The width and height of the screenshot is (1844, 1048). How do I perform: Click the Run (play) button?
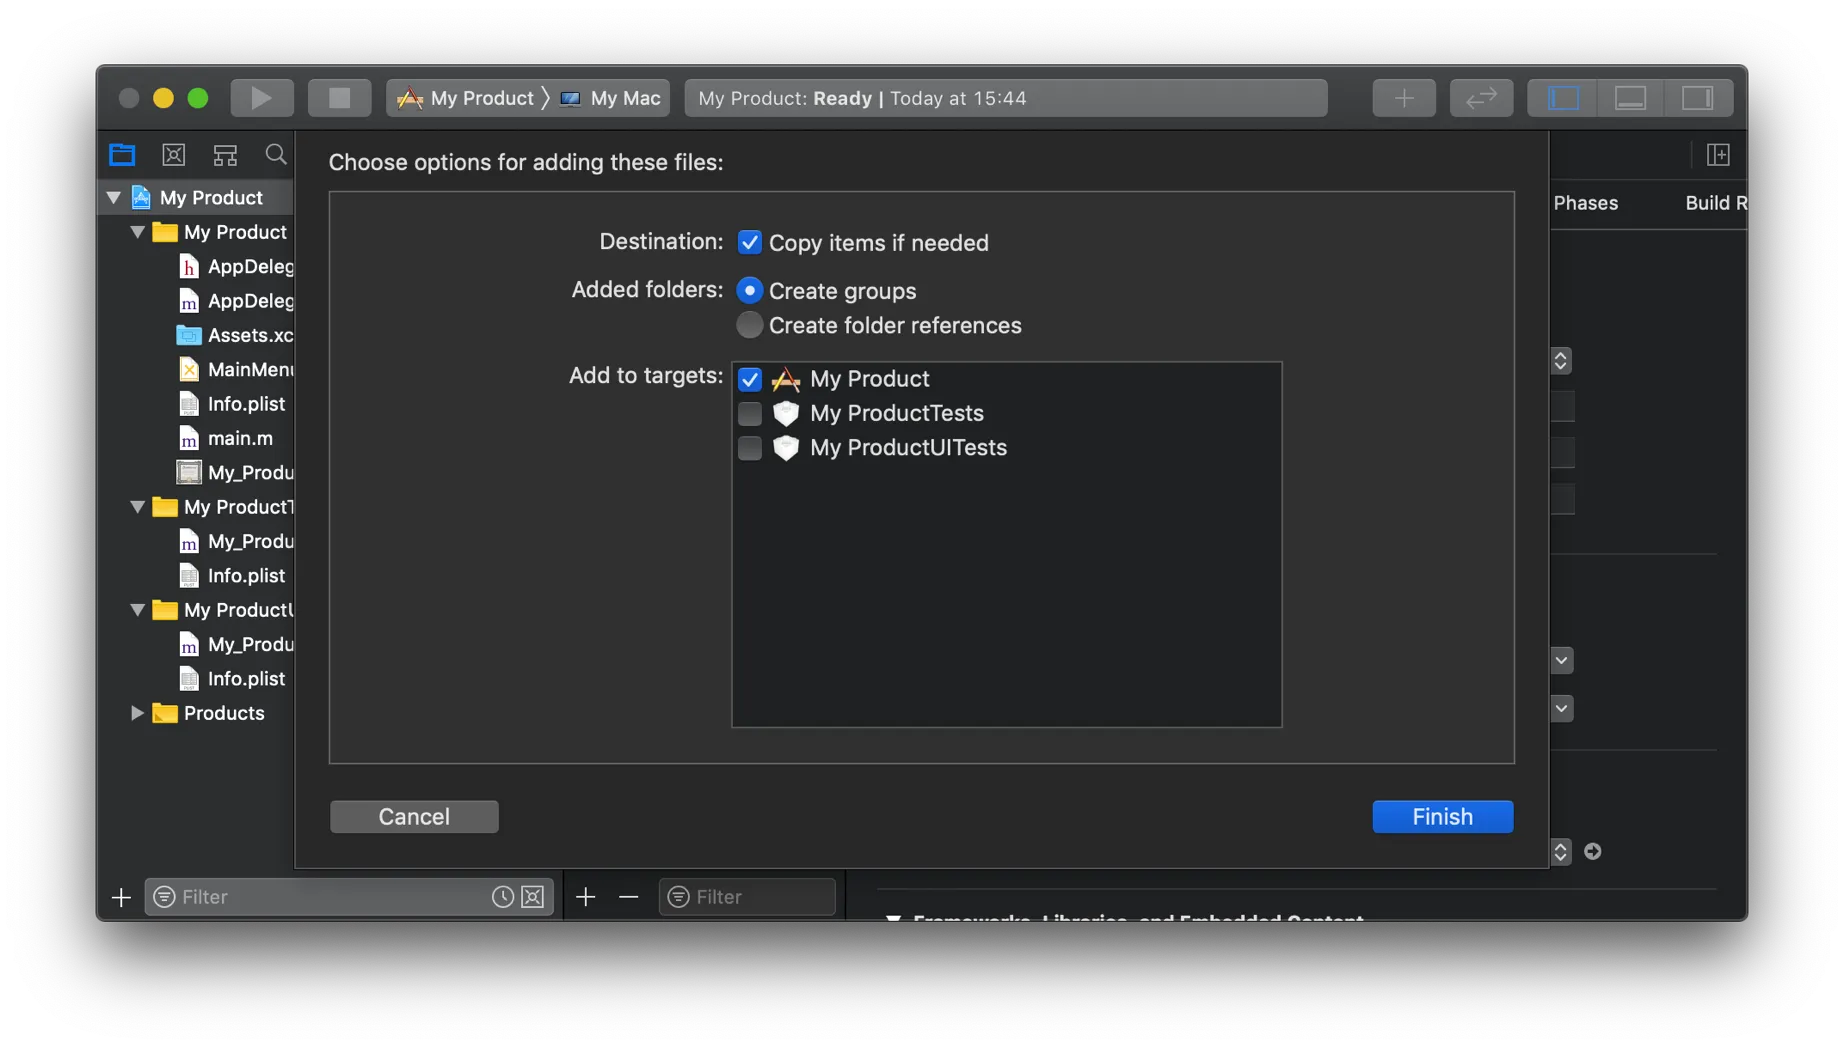pyautogui.click(x=261, y=98)
